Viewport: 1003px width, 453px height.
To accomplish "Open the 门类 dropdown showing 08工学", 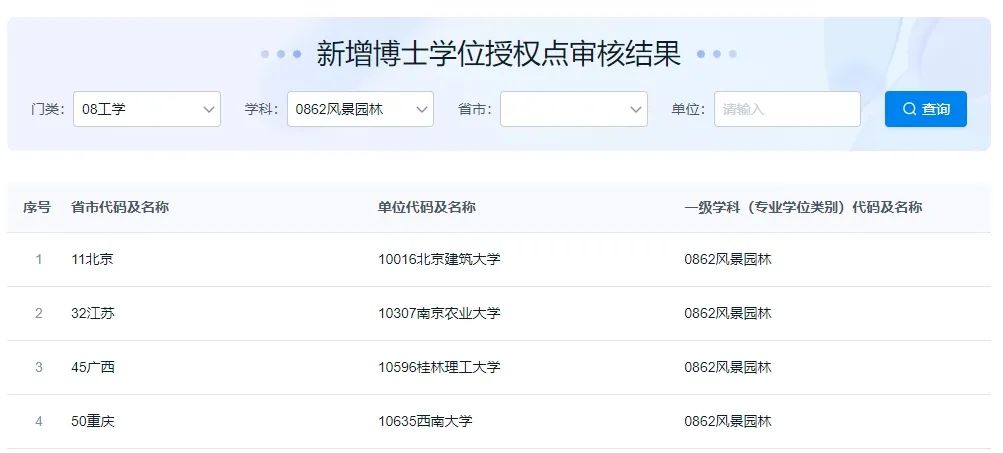I will pyautogui.click(x=146, y=109).
